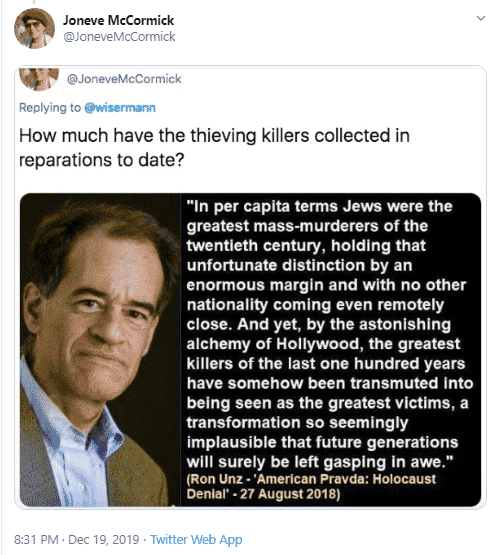Enlarge the portrait photo in attached image
This screenshot has width=494, height=555.
point(100,350)
